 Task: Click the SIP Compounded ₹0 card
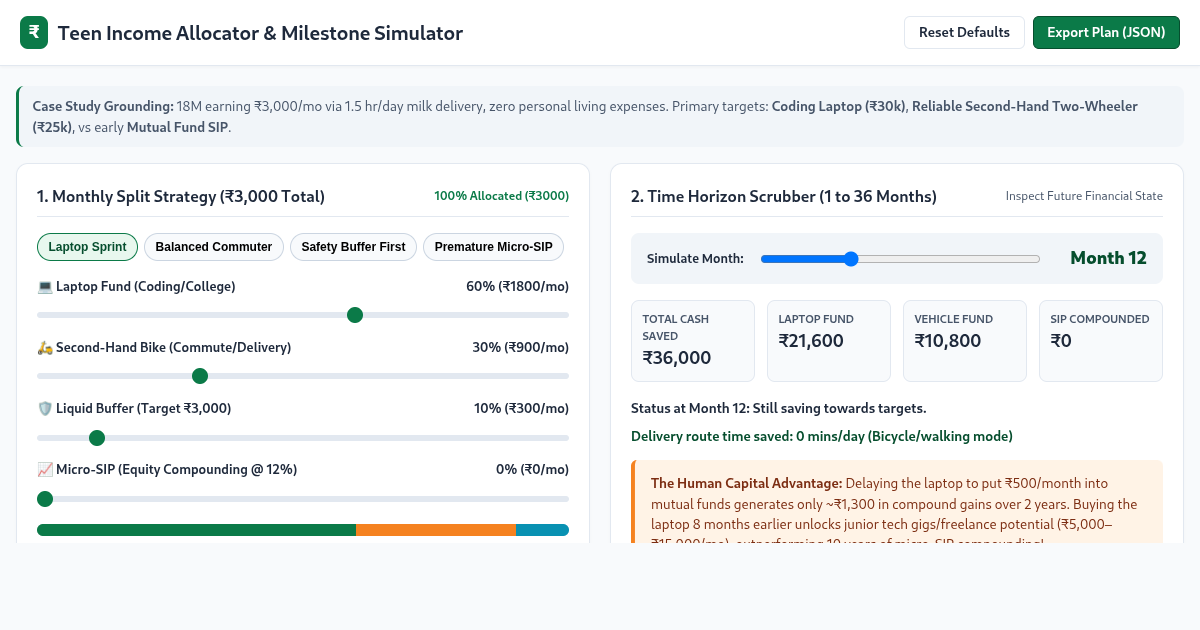1101,341
